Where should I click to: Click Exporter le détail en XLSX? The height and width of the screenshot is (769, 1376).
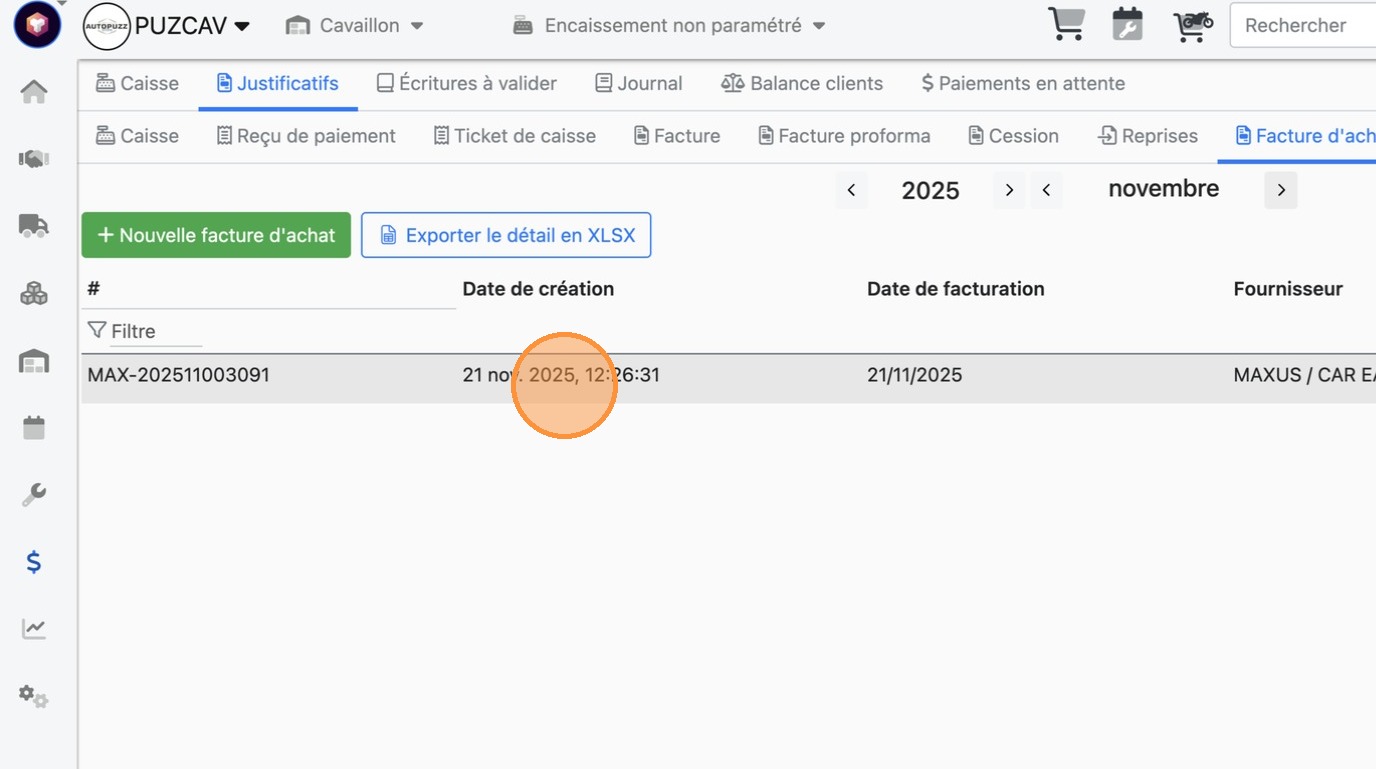click(506, 235)
